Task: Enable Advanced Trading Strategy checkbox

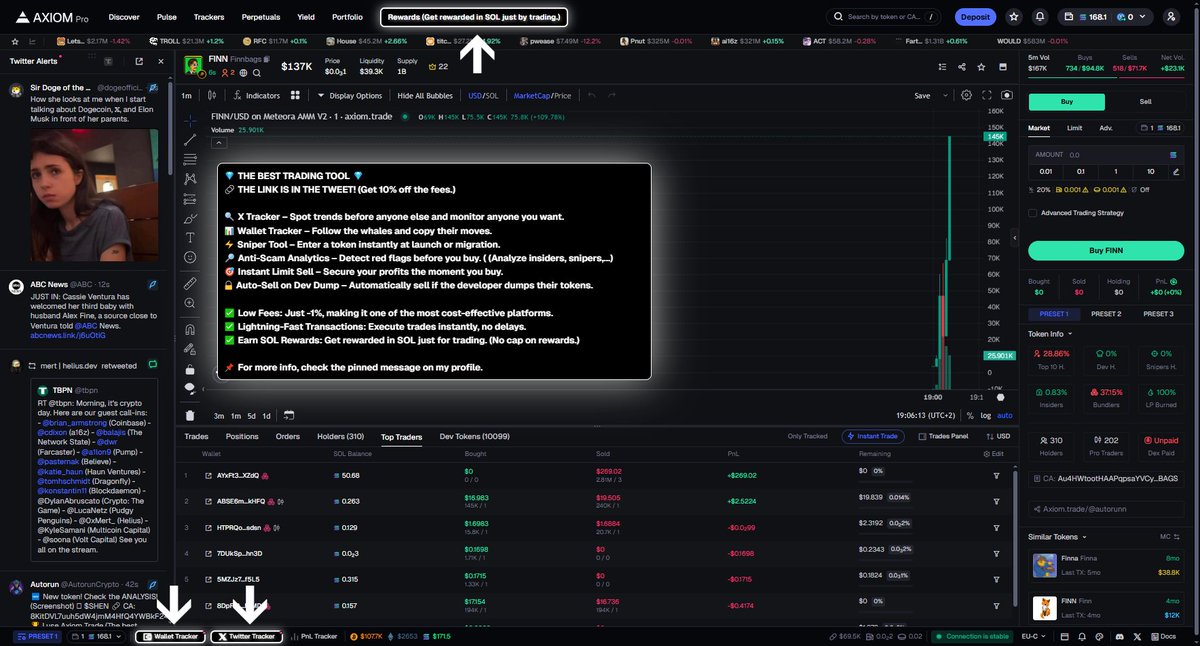Action: click(1033, 212)
